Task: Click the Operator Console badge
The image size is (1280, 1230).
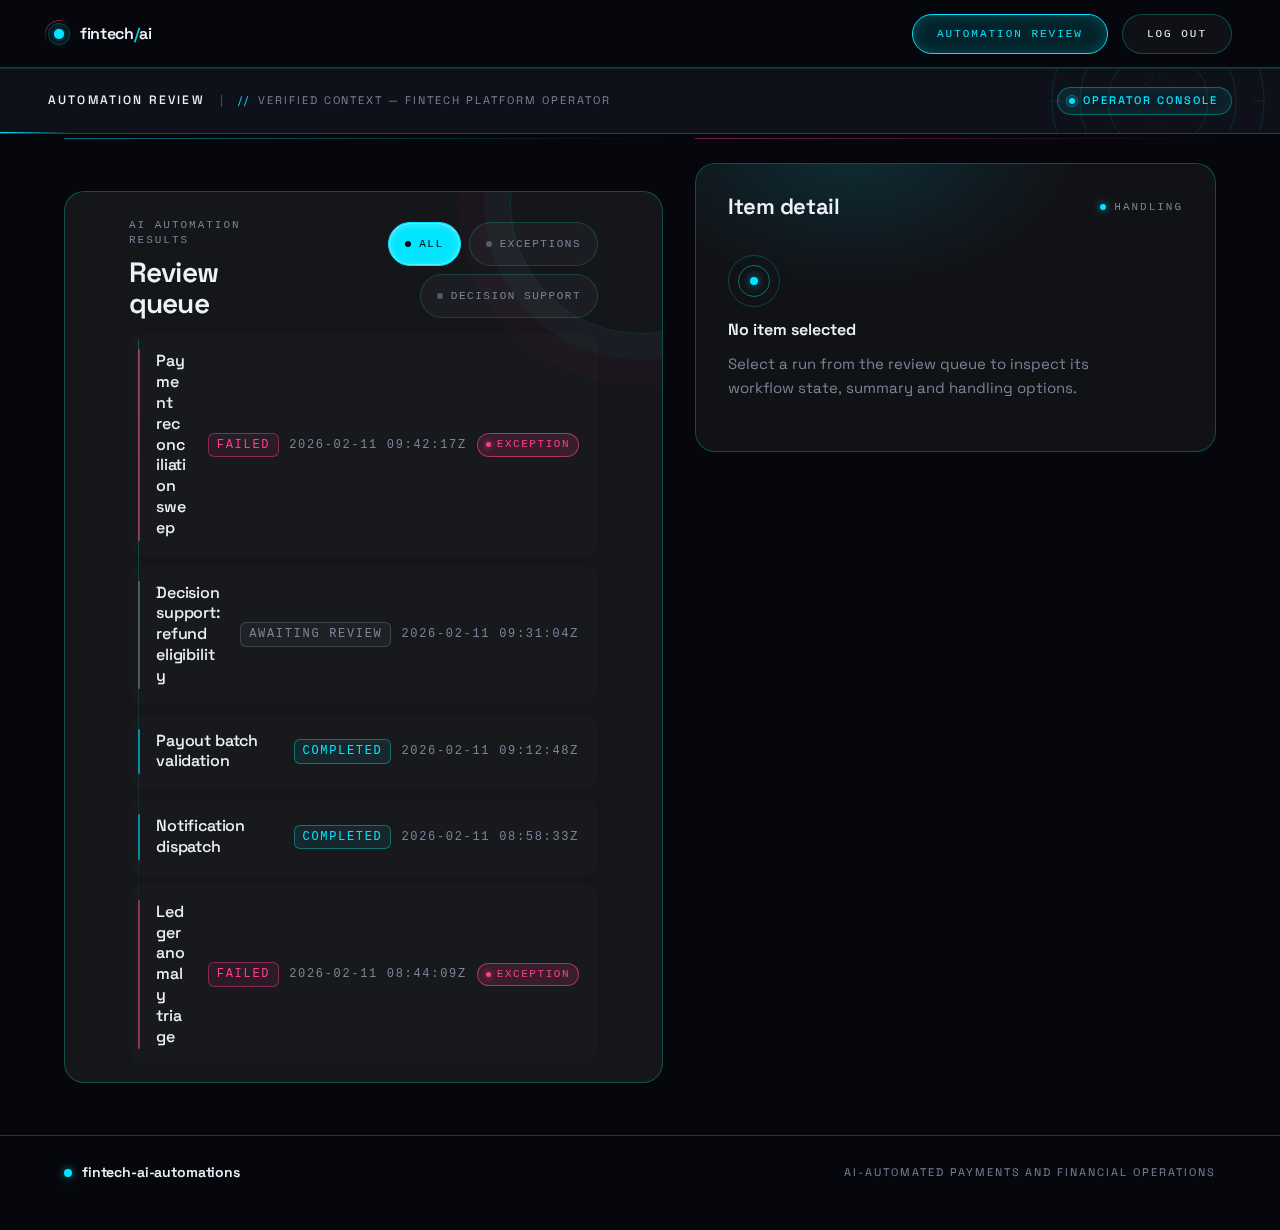Action: 1144,101
